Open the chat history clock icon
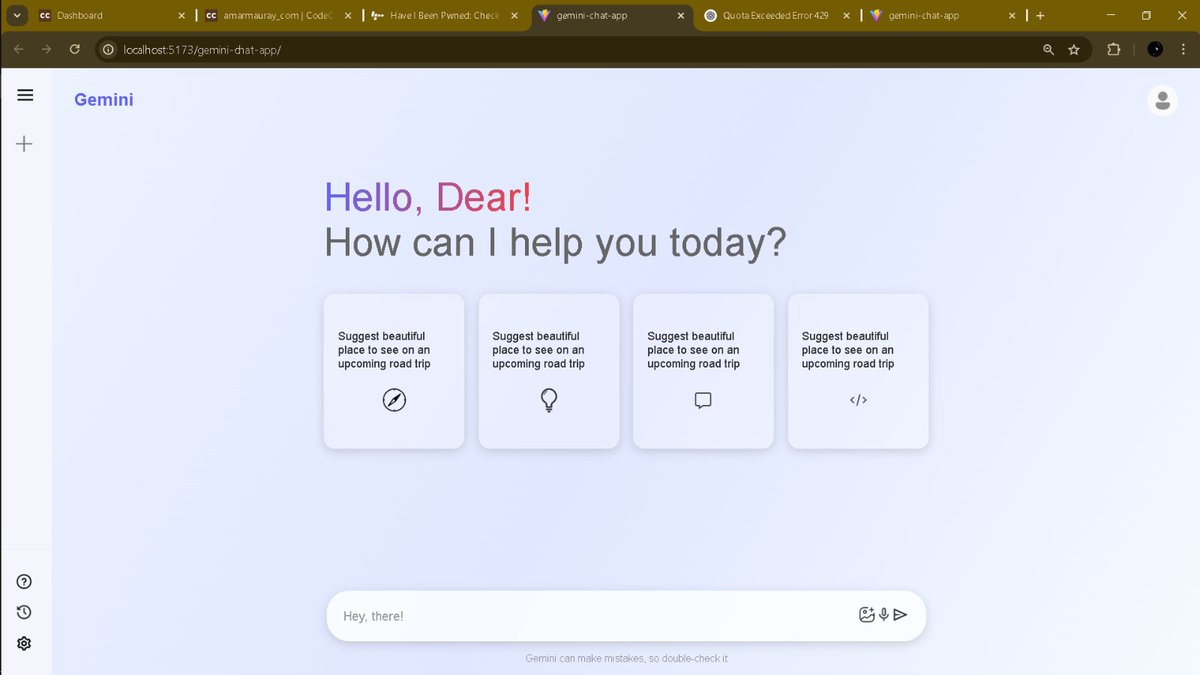 [x=25, y=612]
